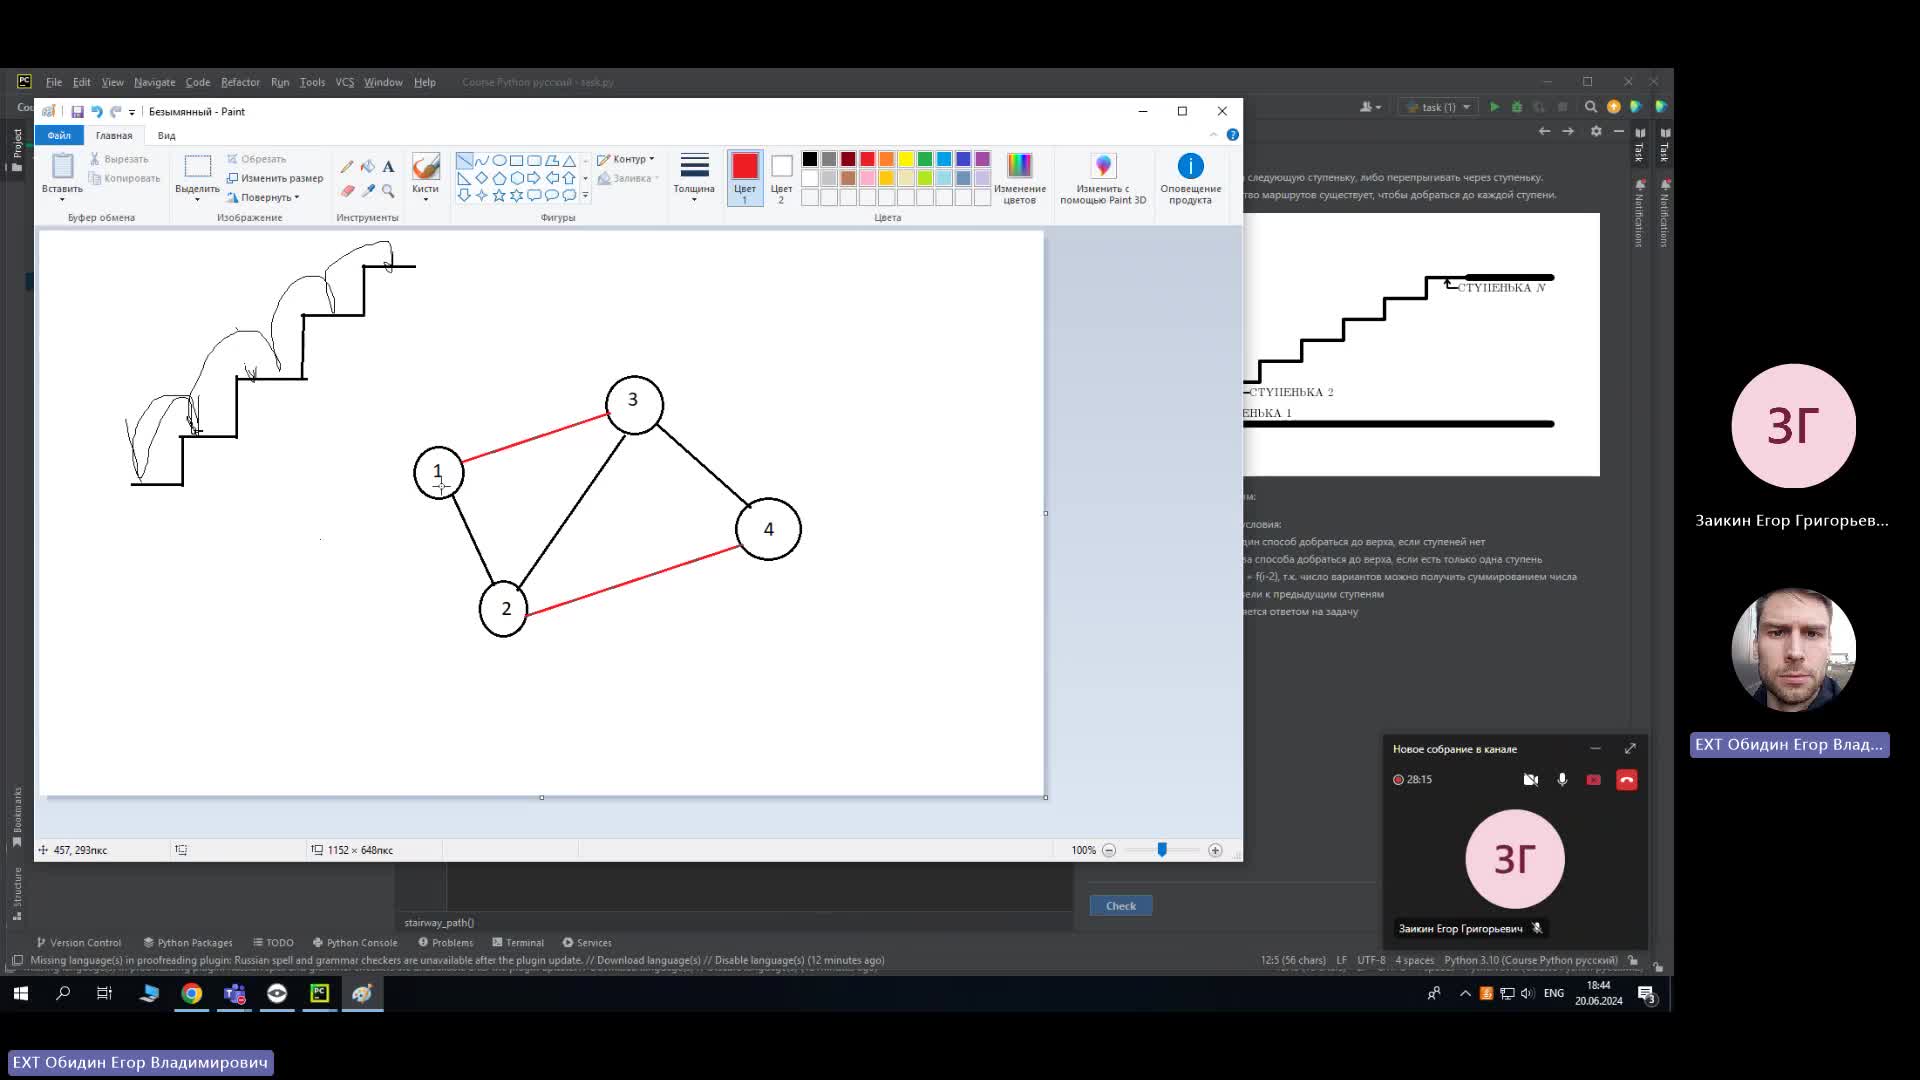The height and width of the screenshot is (1080, 1920).
Task: Toggle screen sharing in meeting widget
Action: (1594, 780)
